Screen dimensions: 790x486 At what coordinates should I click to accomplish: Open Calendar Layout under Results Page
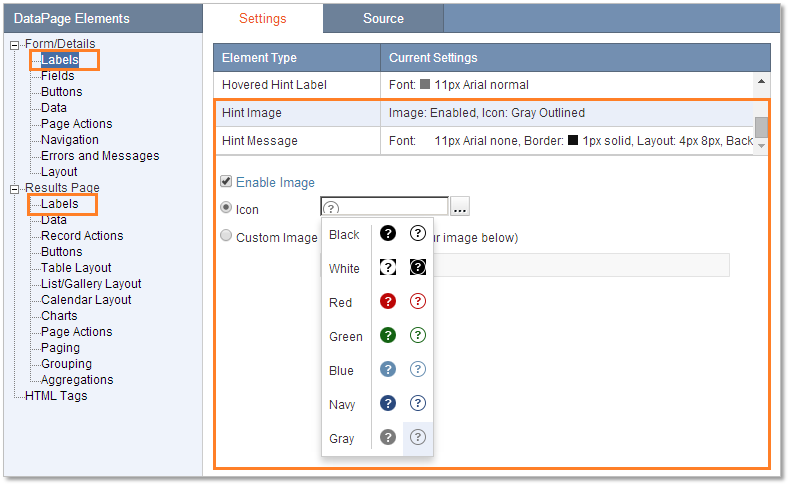(86, 300)
